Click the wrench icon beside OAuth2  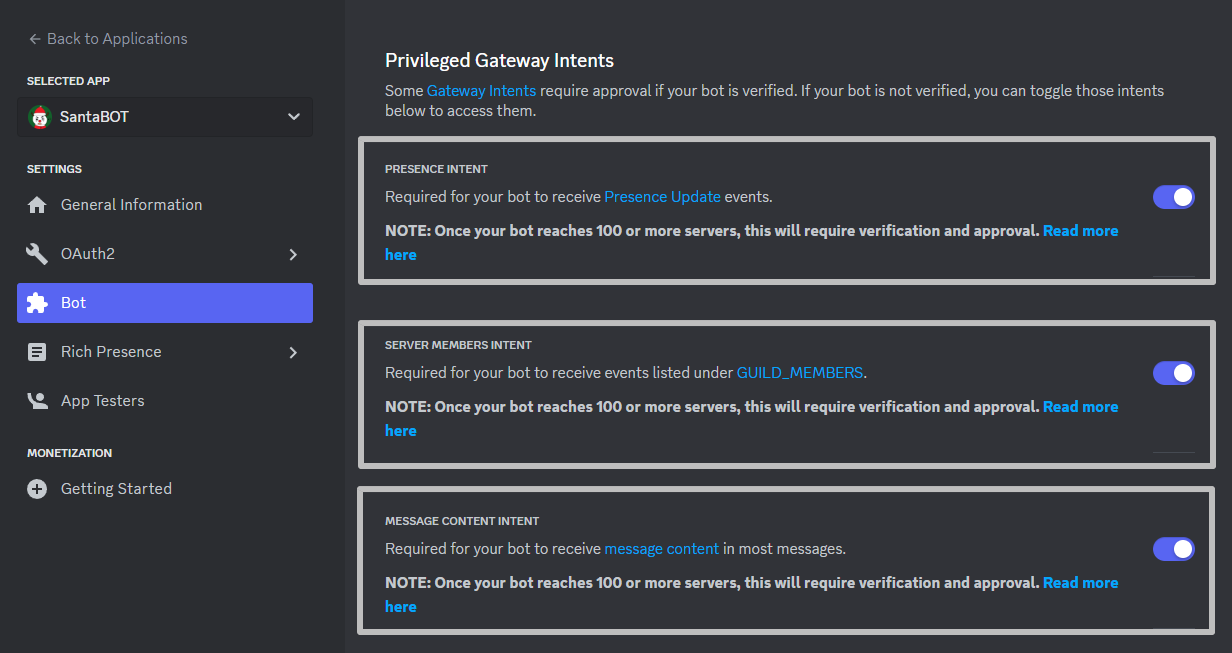(37, 254)
